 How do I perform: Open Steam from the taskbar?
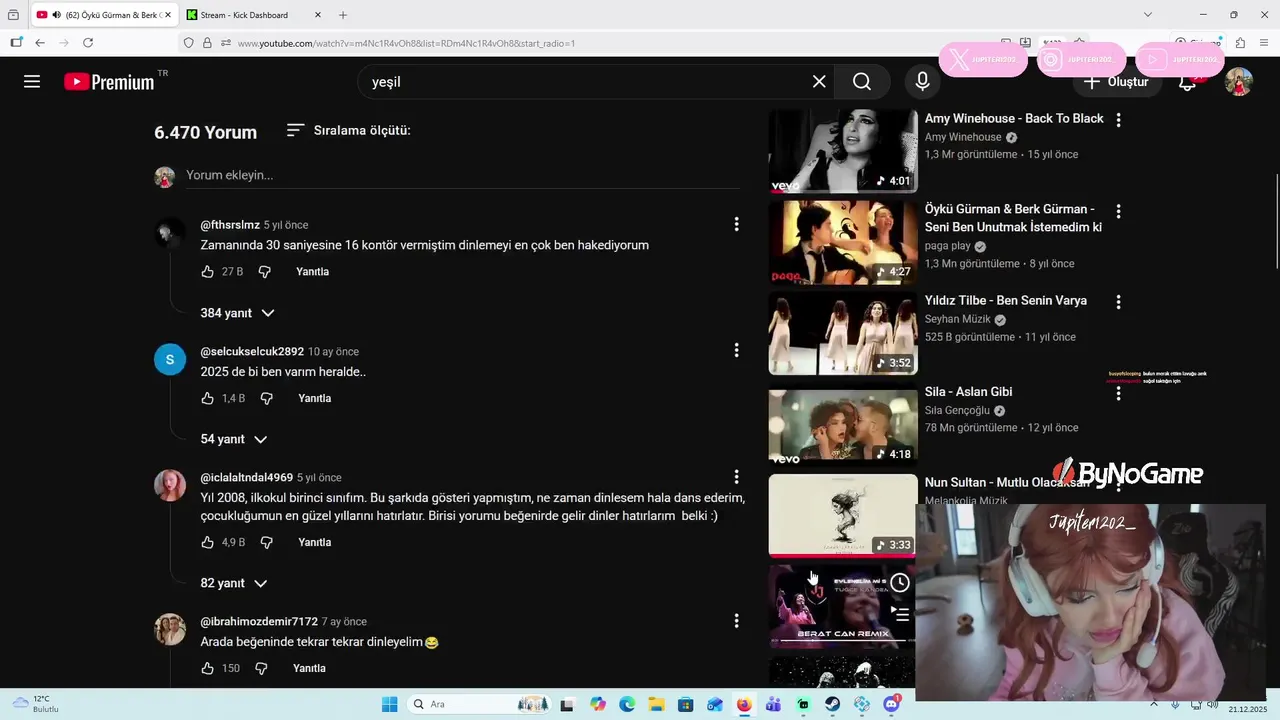832,704
